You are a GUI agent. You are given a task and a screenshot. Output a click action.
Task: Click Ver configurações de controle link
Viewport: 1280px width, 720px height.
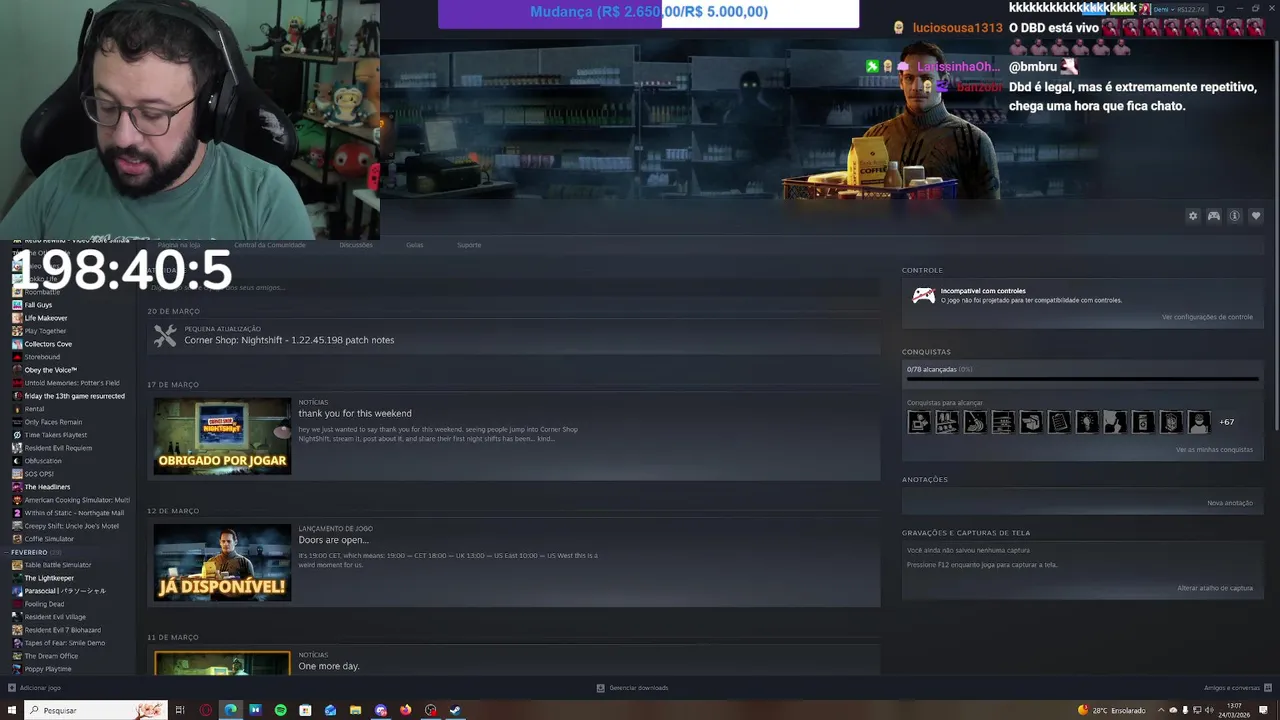click(x=1207, y=317)
